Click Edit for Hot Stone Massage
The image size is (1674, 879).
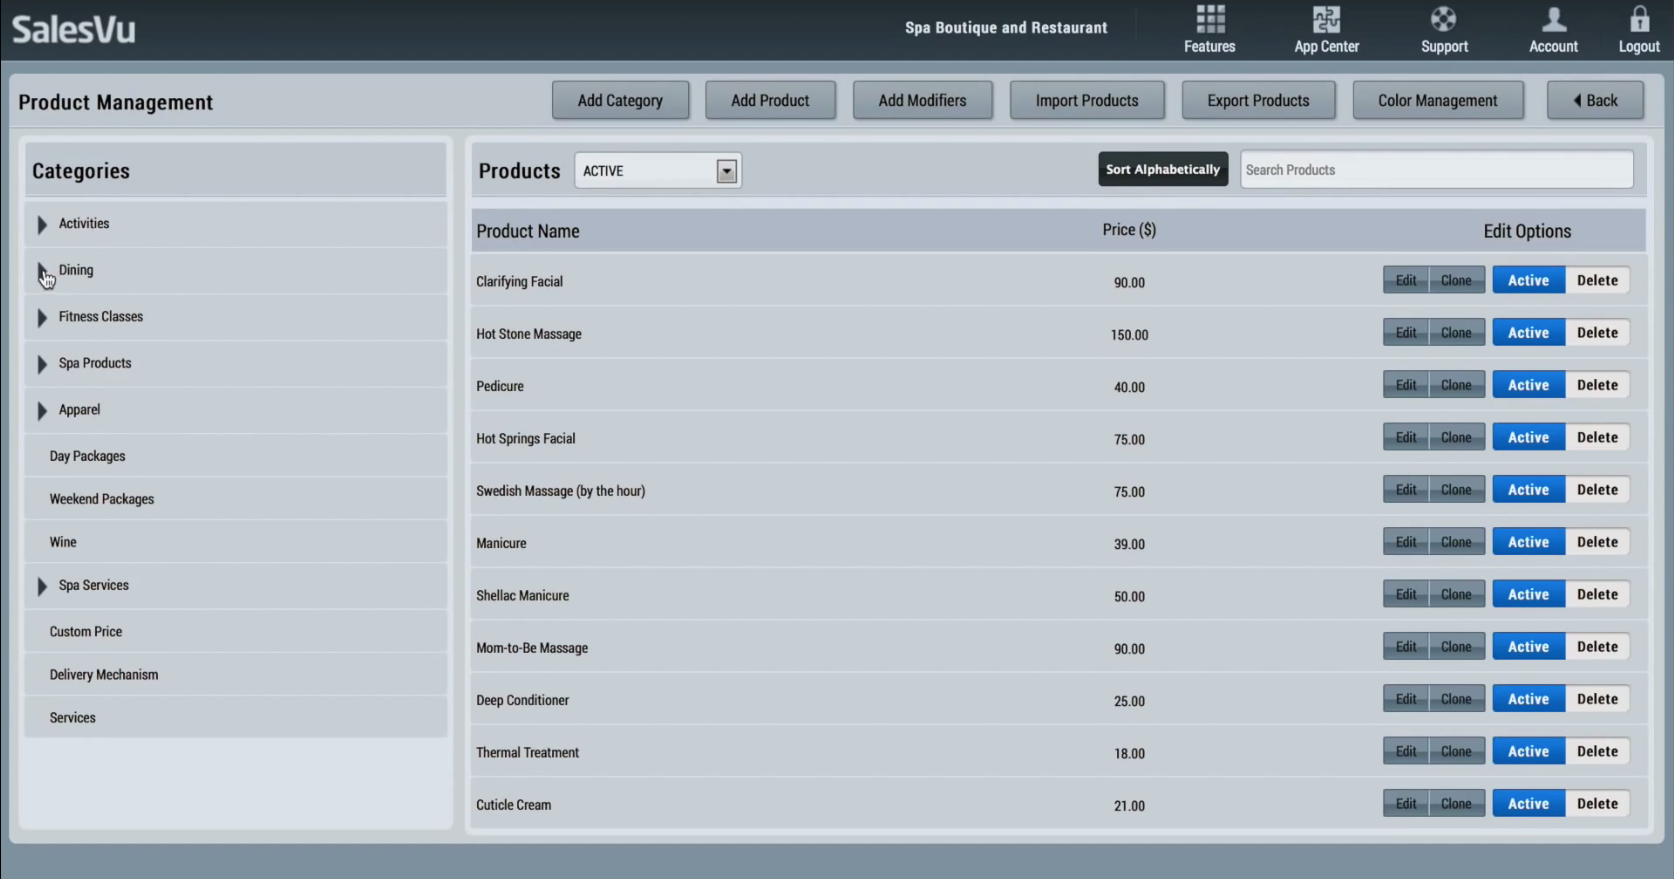1405,333
